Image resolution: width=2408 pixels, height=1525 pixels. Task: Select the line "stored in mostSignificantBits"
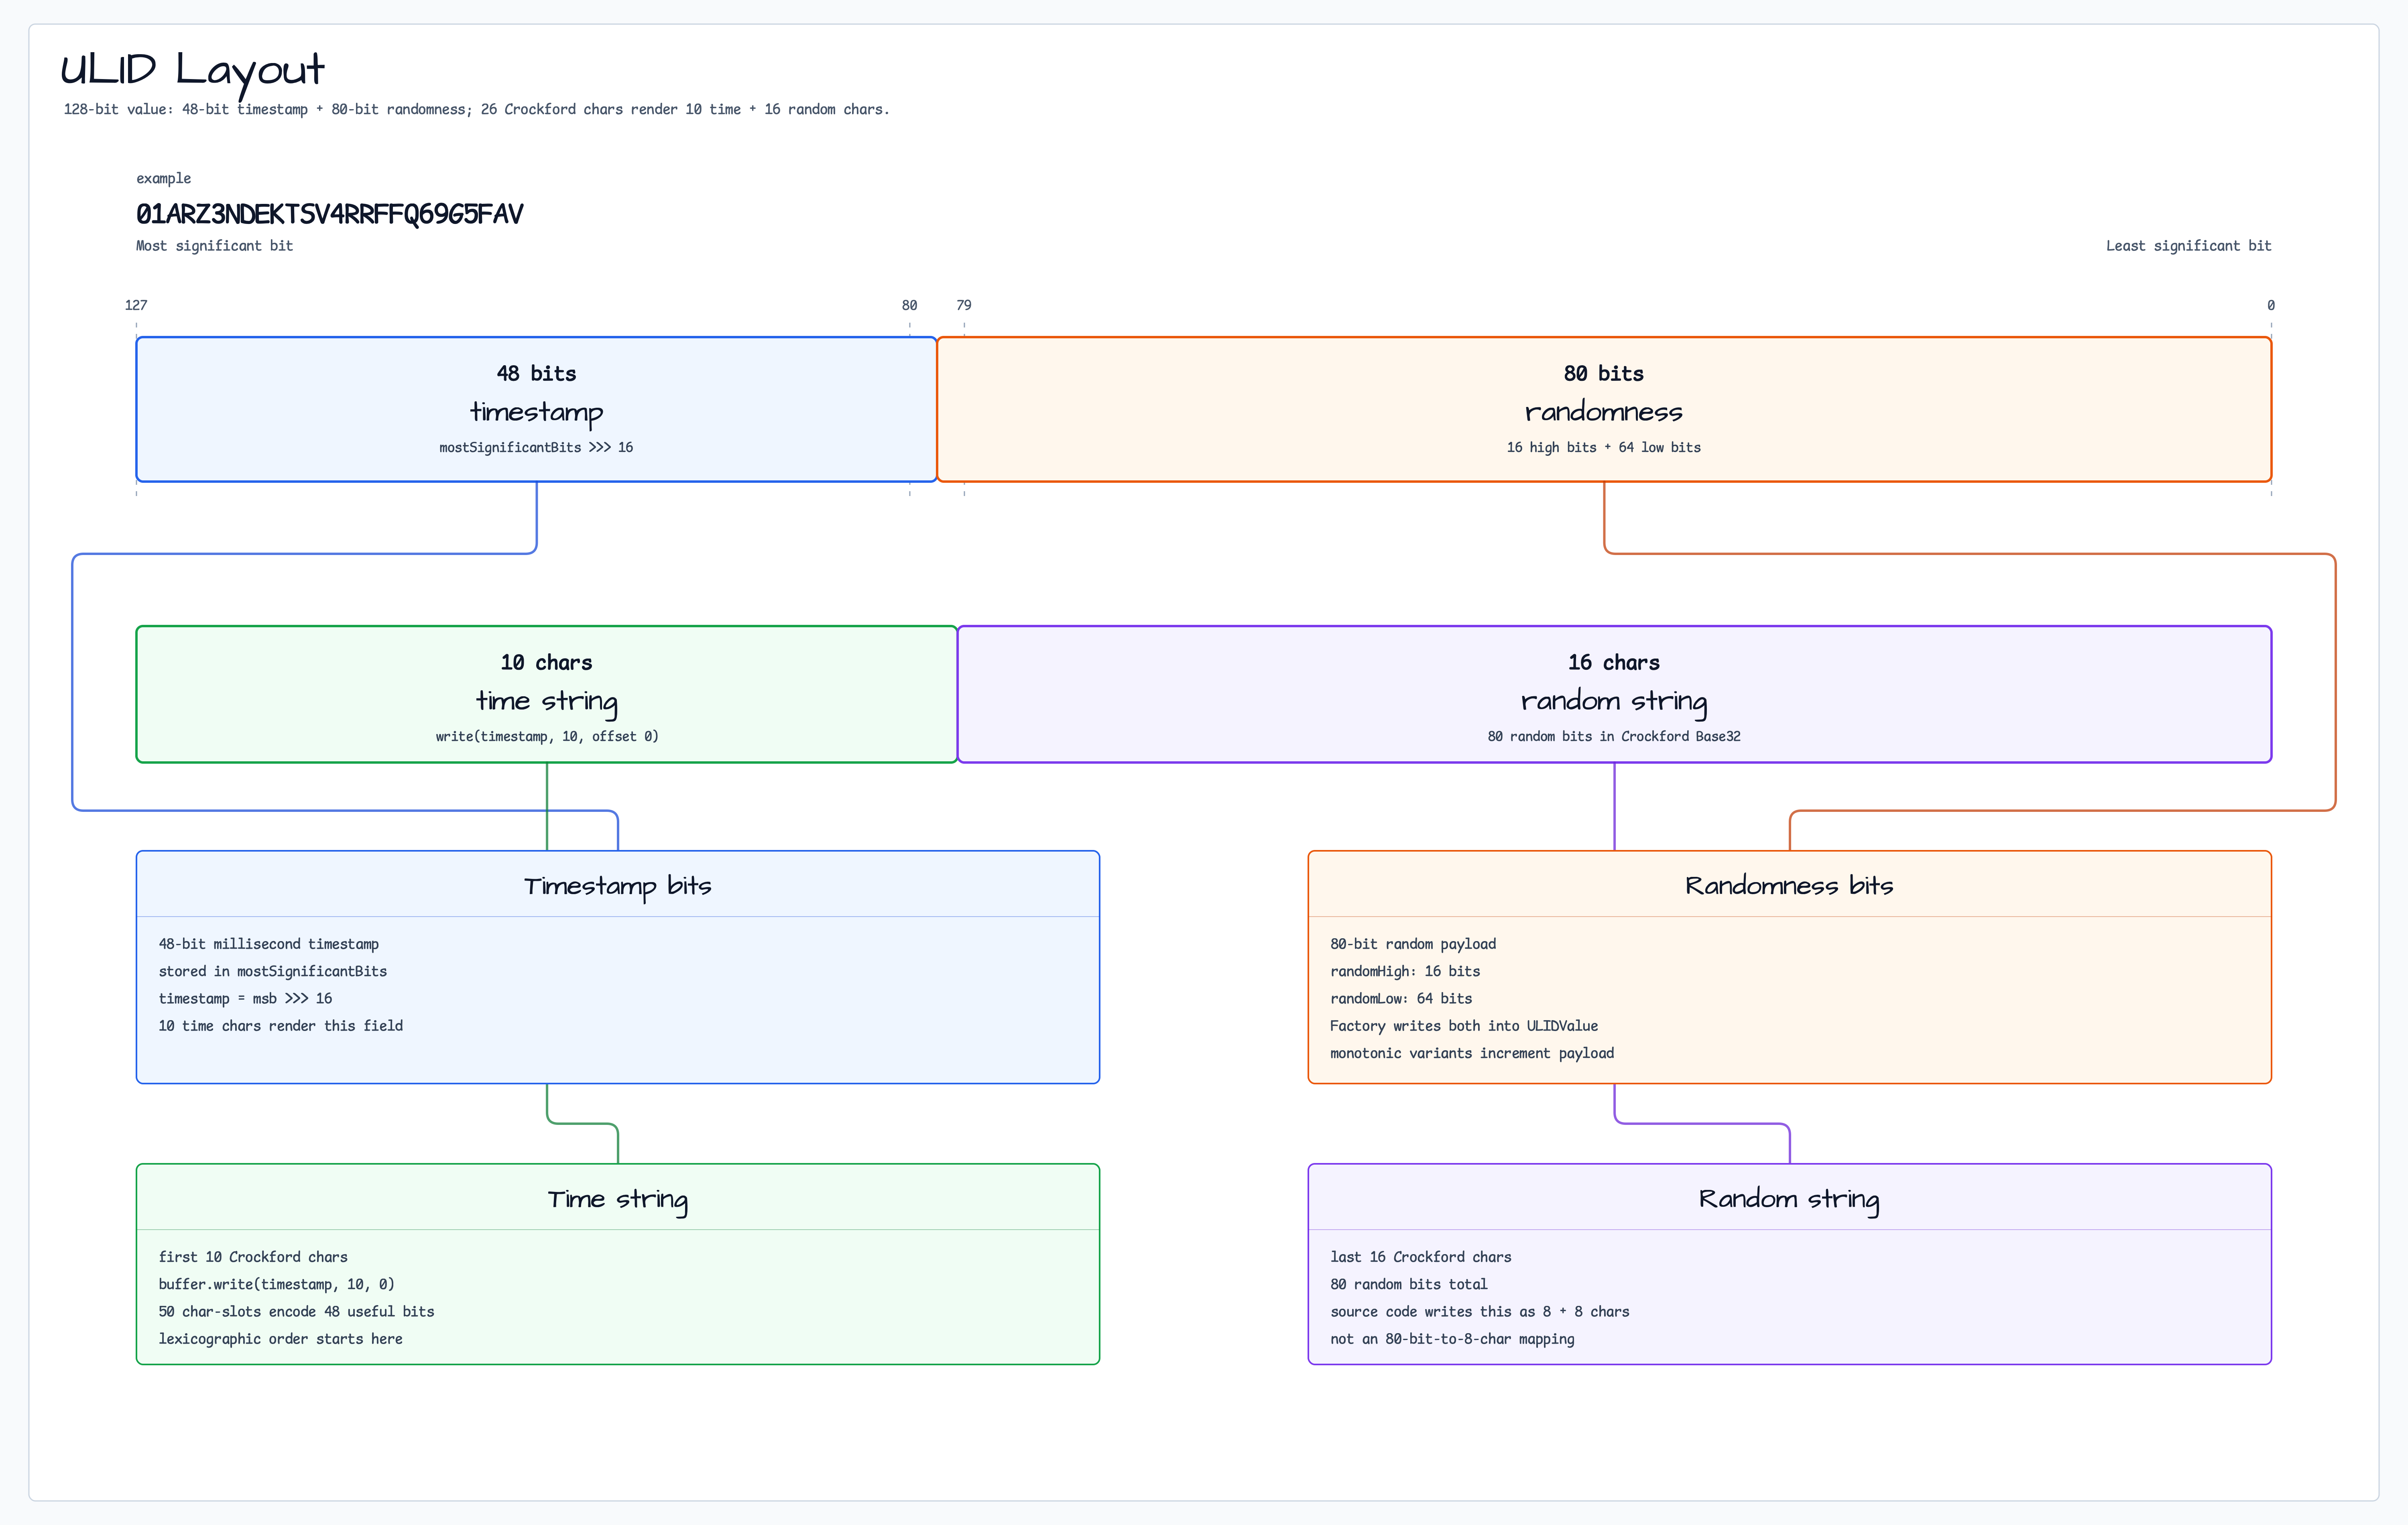[272, 971]
